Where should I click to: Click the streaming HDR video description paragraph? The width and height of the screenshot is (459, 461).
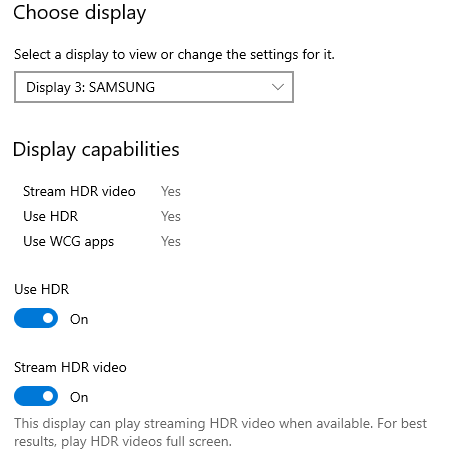tap(220, 432)
